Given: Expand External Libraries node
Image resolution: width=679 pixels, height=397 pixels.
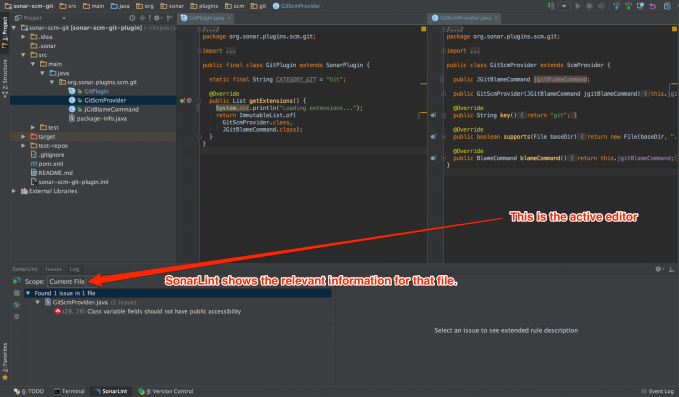Looking at the screenshot, I should coord(14,191).
